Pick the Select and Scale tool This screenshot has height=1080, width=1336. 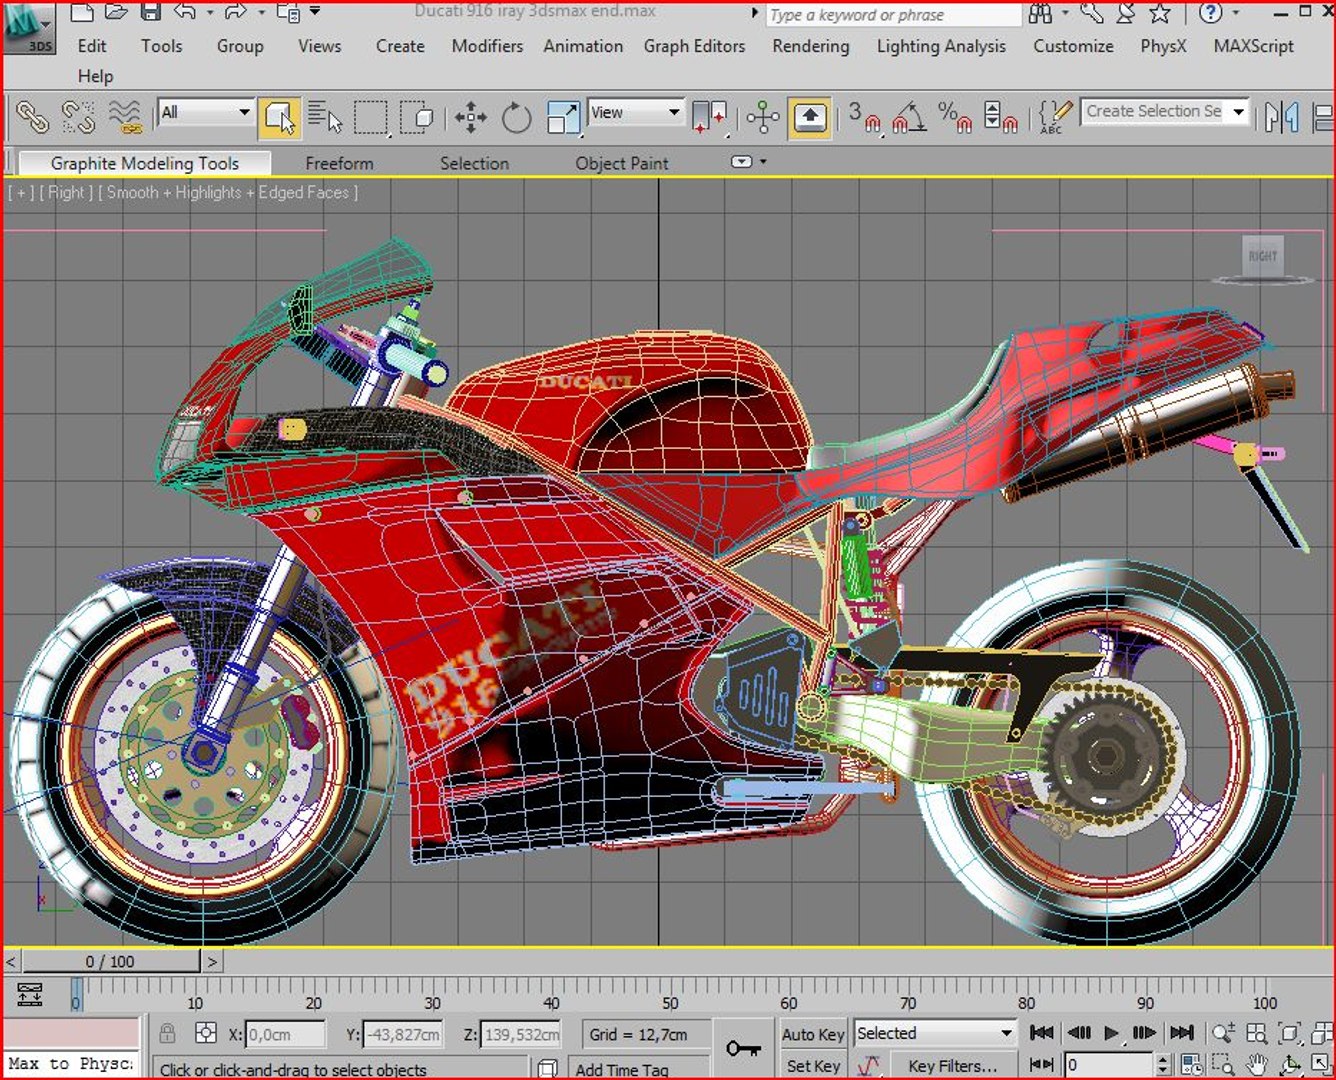tap(563, 118)
